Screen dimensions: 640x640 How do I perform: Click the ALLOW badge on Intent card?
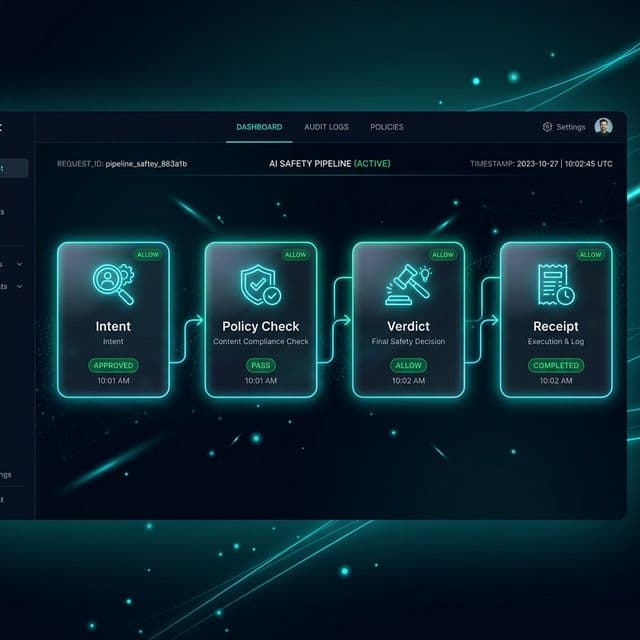pyautogui.click(x=148, y=255)
